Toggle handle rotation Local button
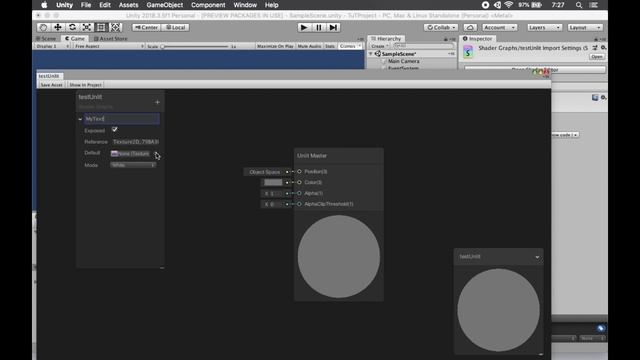This screenshot has height=360, width=640. click(176, 27)
